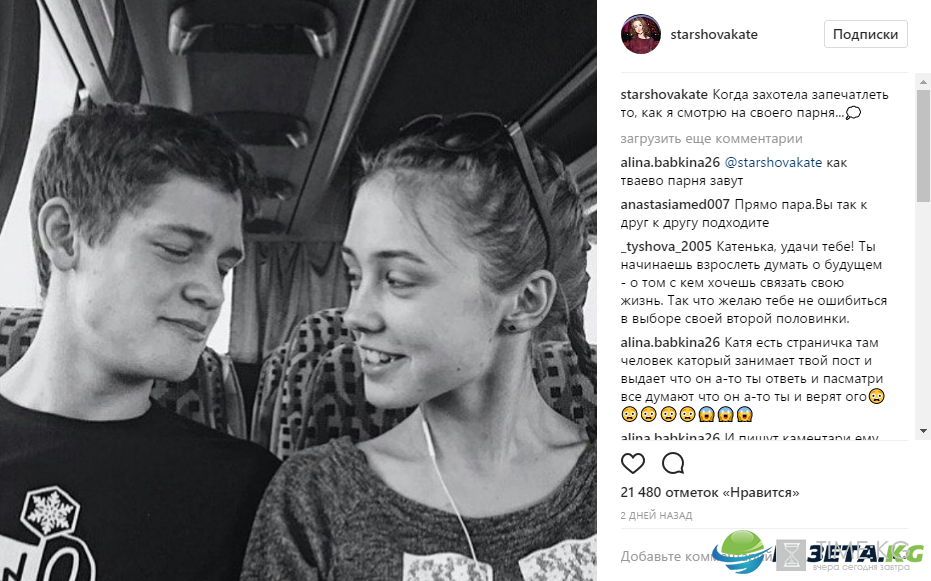The height and width of the screenshot is (581, 931).
Task: Open the @starshovakate mention link
Action: (773, 163)
